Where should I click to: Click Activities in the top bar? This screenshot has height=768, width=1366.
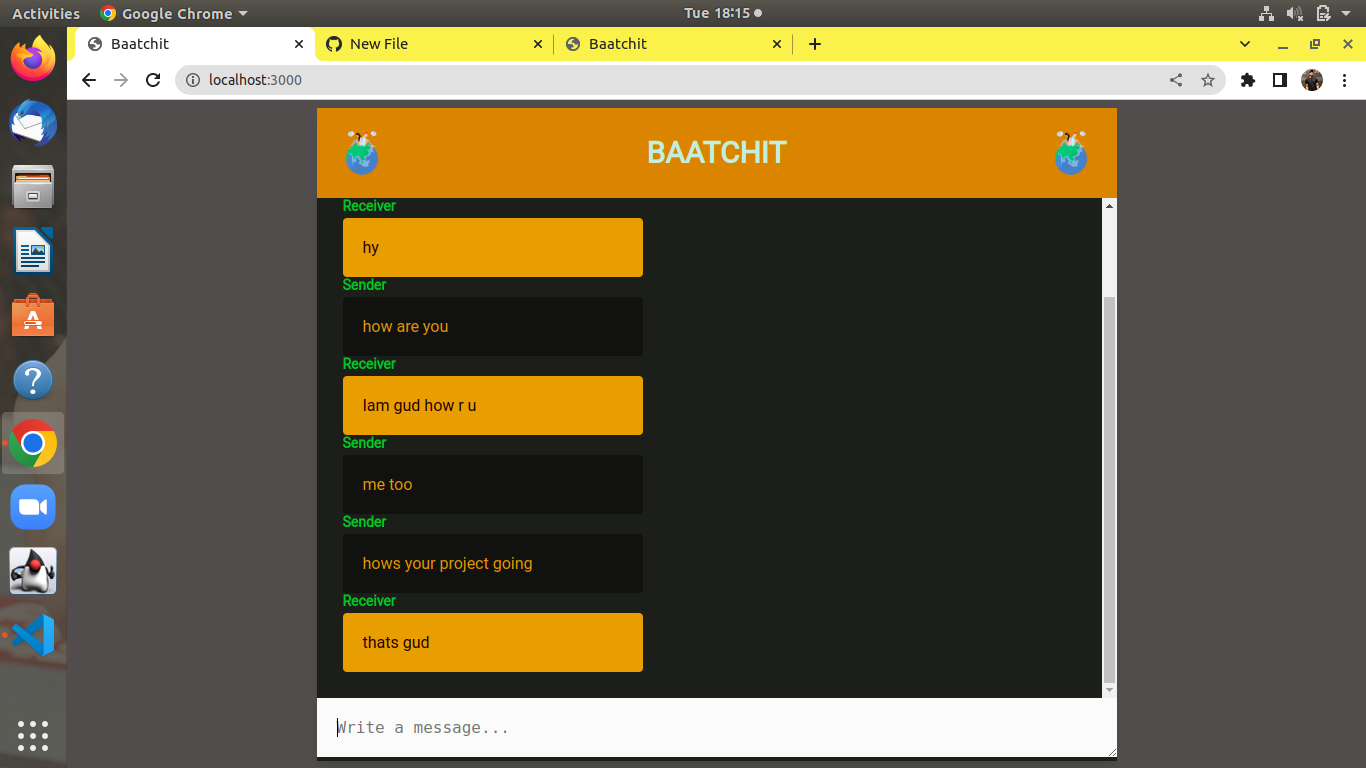[x=46, y=13]
